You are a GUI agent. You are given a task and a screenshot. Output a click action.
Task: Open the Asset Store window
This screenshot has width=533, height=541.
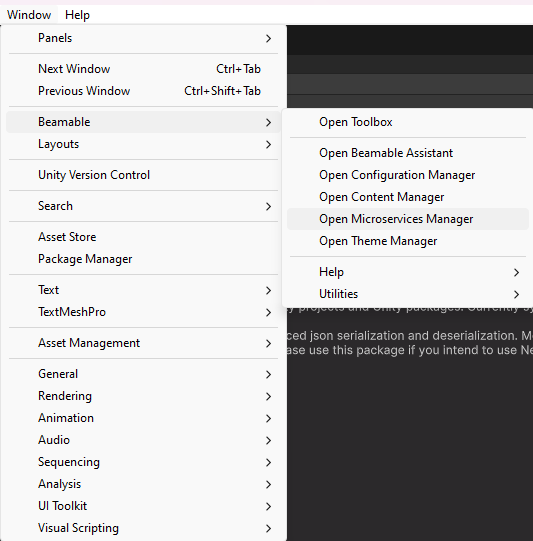point(143,237)
